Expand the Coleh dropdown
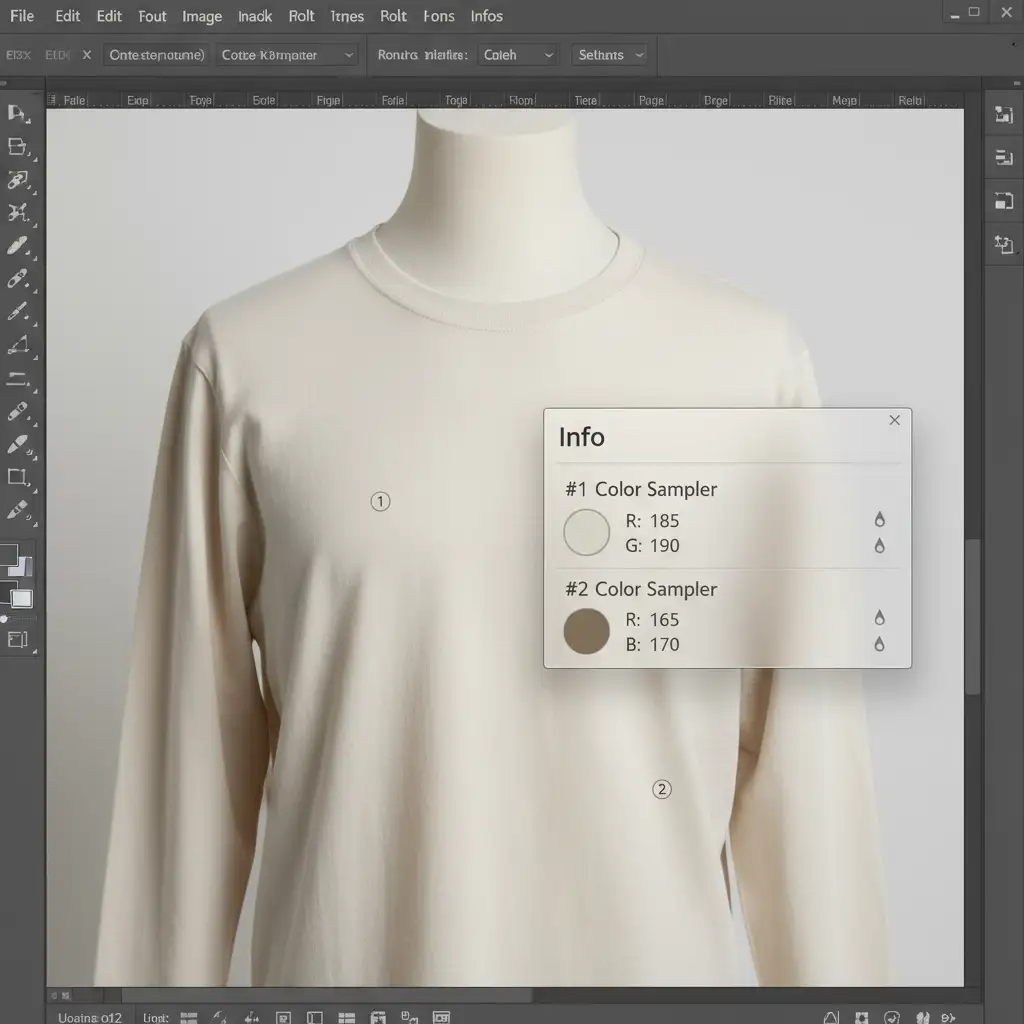The image size is (1024, 1024). pos(518,55)
